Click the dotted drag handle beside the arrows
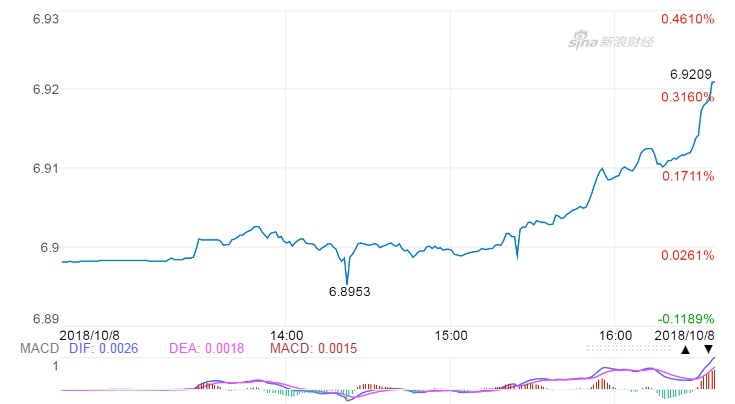 pos(628,349)
